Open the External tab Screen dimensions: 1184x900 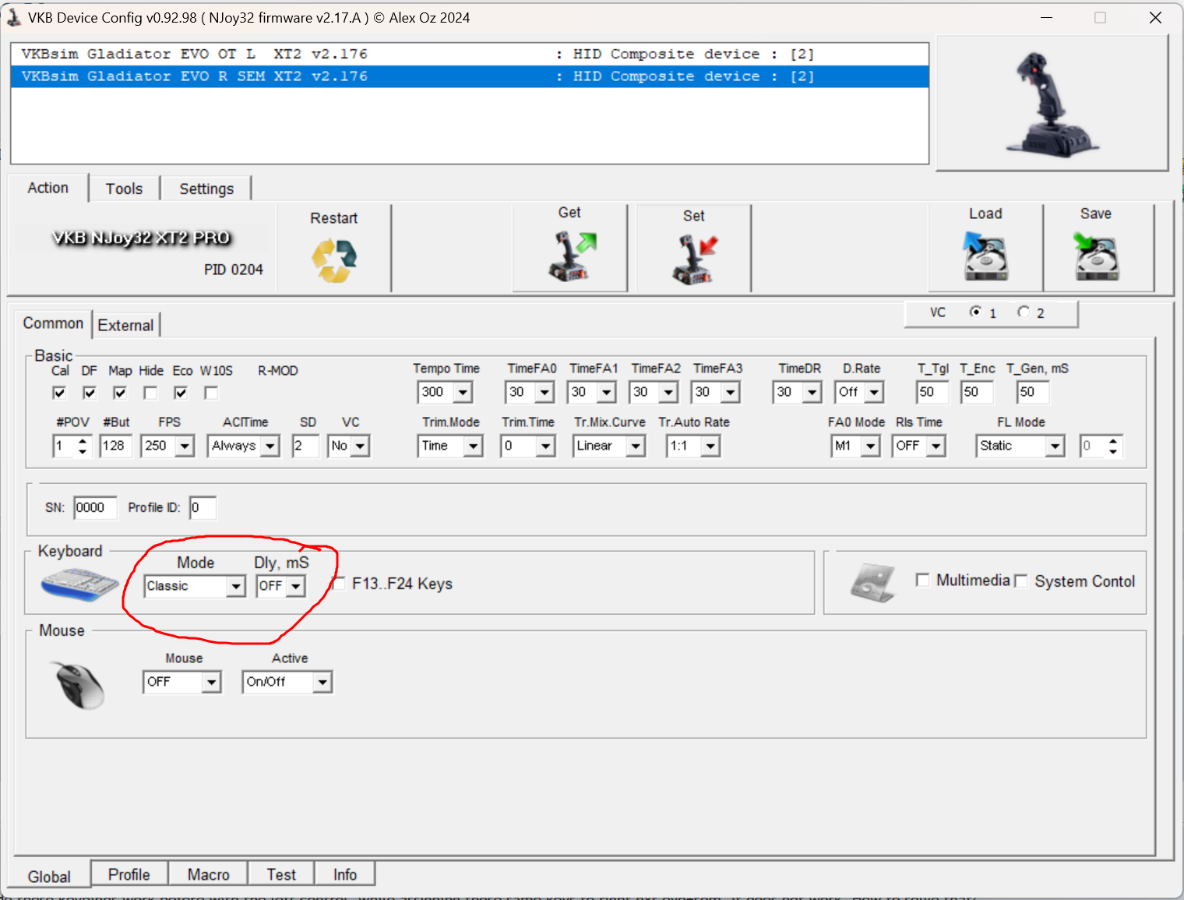point(126,325)
